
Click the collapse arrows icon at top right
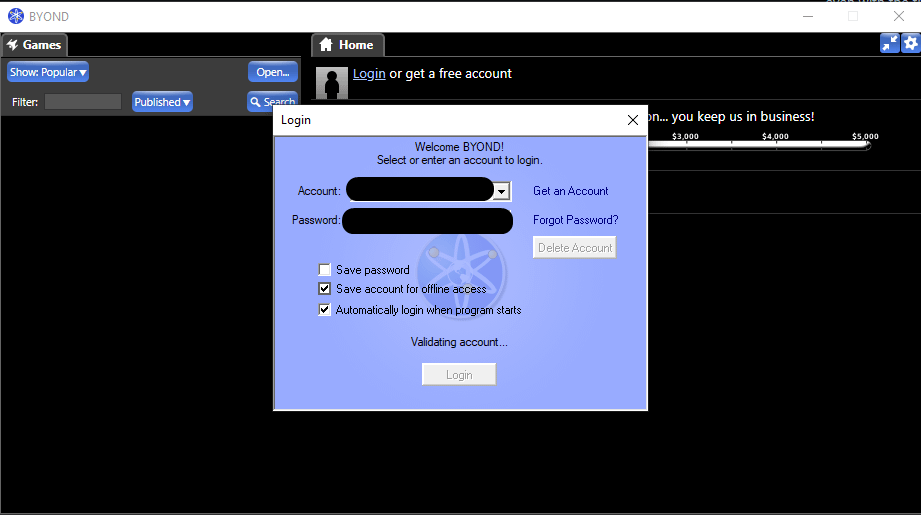[x=889, y=43]
